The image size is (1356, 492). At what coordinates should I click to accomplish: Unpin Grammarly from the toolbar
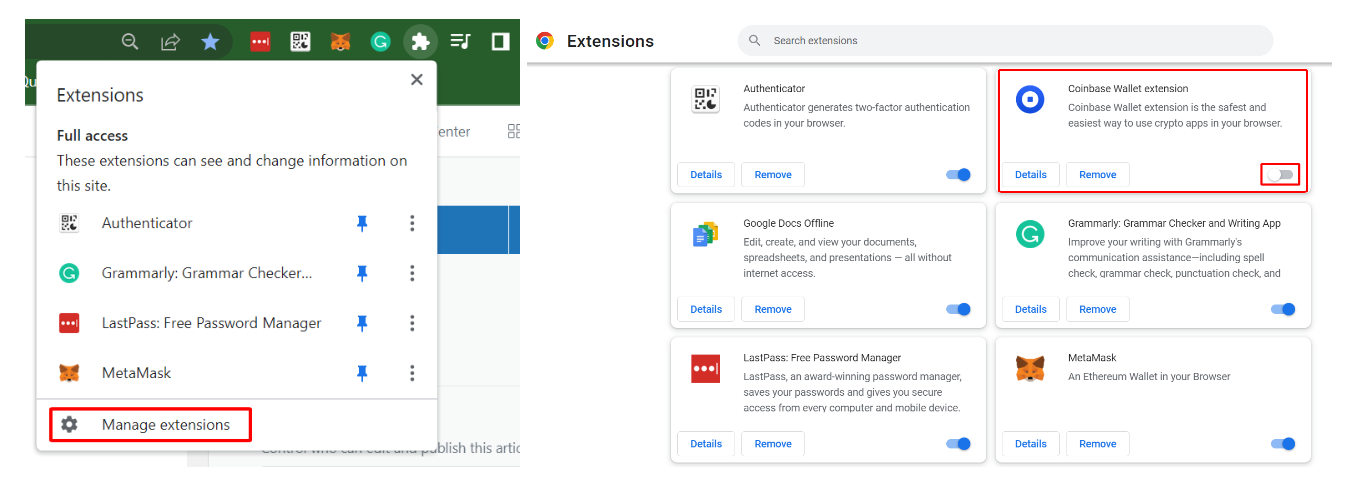(362, 273)
